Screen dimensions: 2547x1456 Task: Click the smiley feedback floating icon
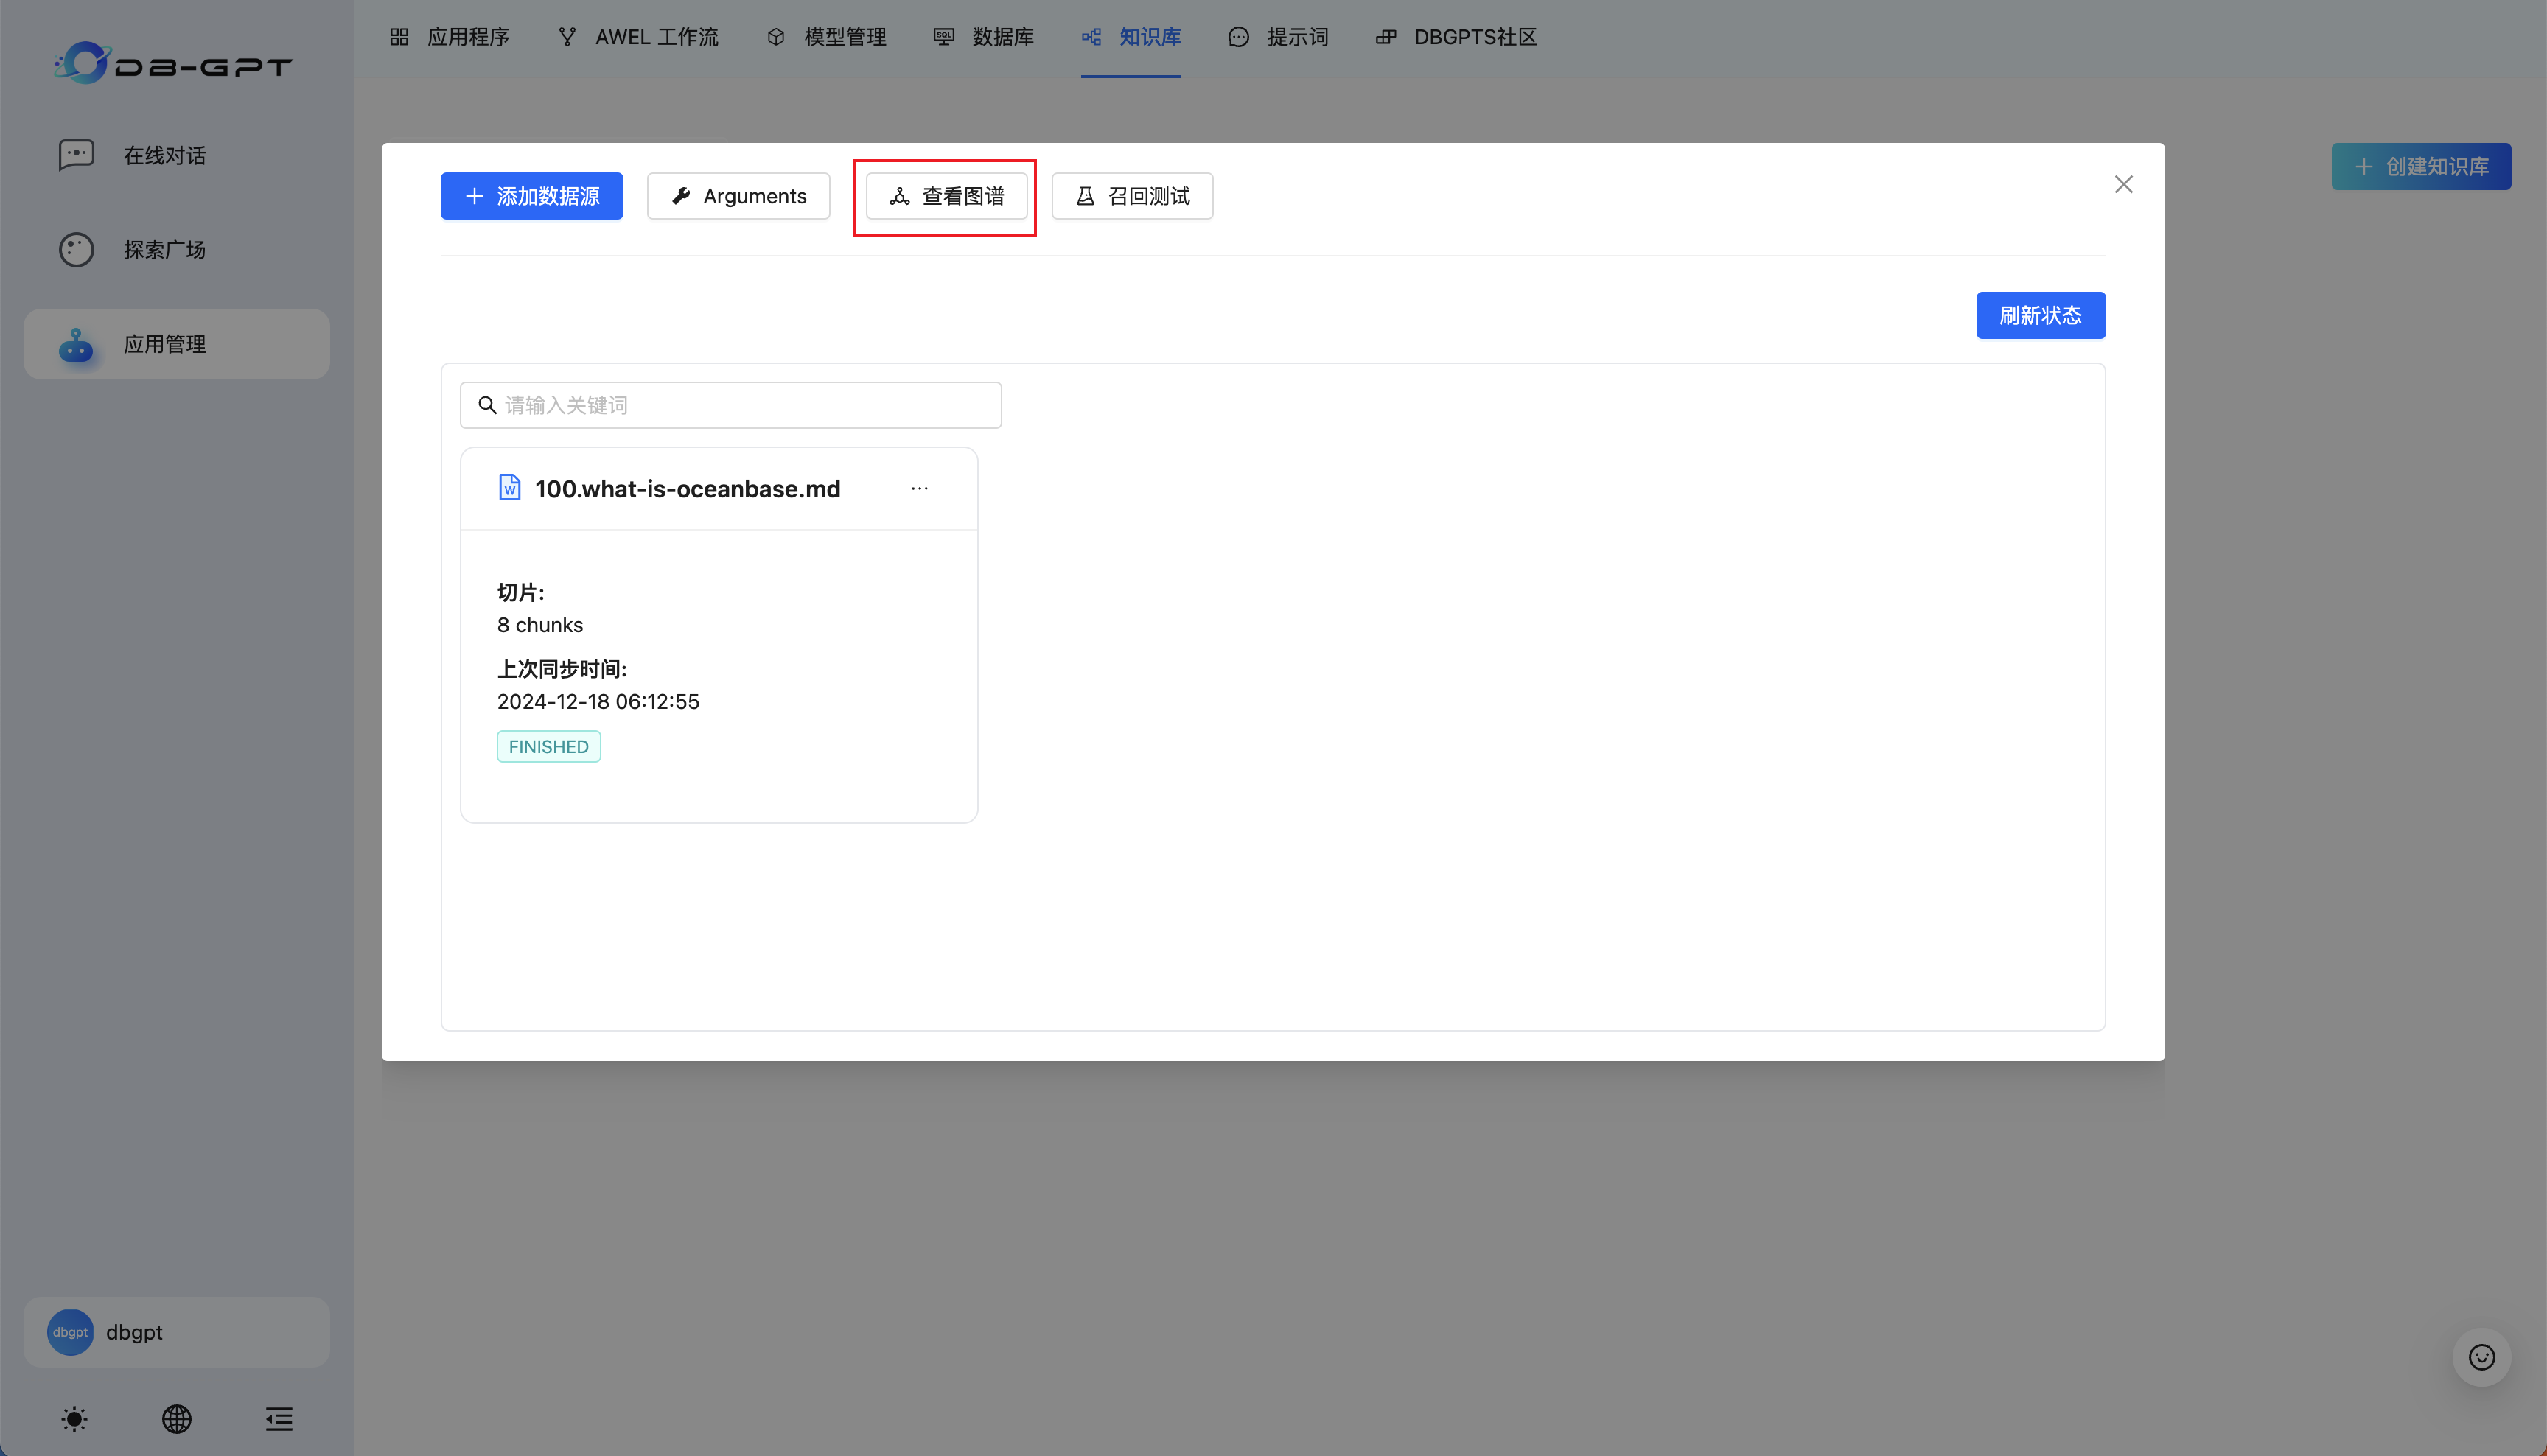(2481, 1357)
